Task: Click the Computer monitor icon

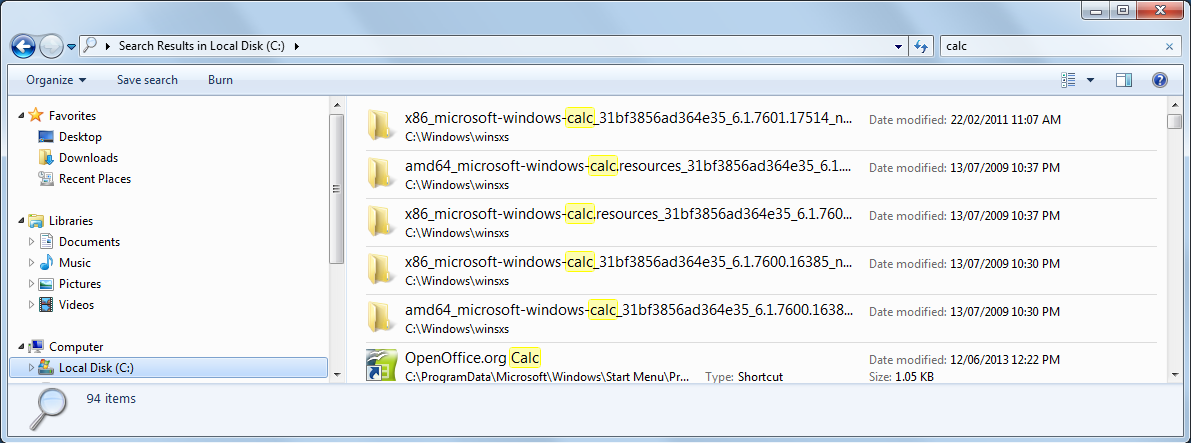Action: pyautogui.click(x=36, y=346)
